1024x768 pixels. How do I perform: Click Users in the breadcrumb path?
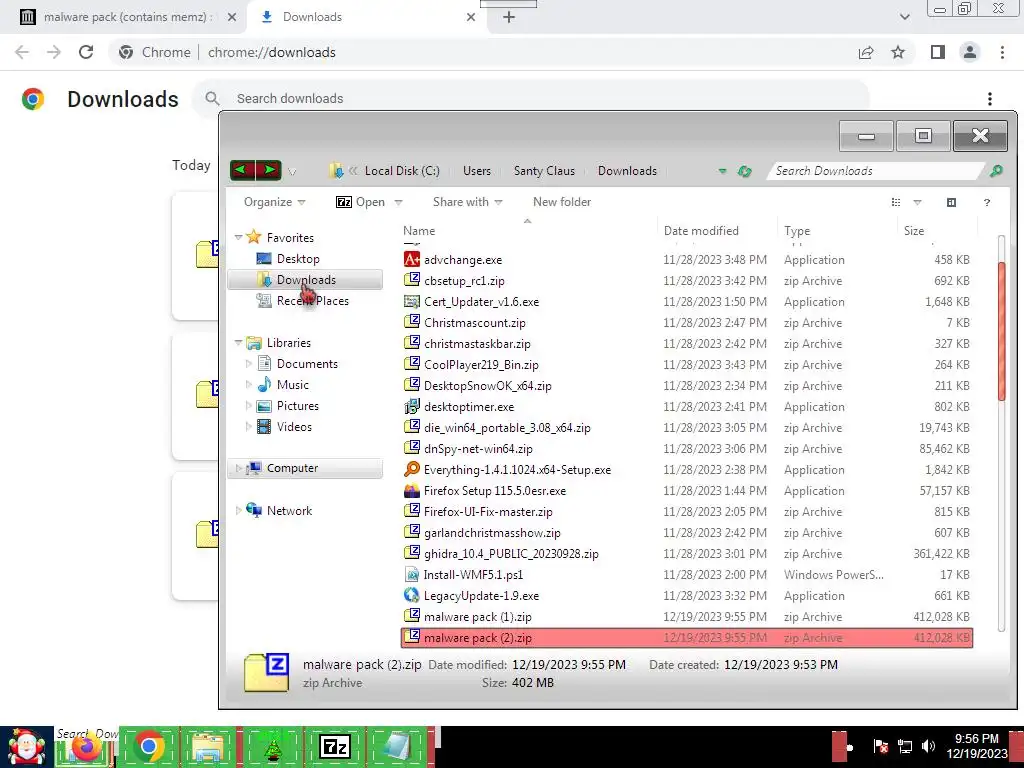tap(477, 170)
